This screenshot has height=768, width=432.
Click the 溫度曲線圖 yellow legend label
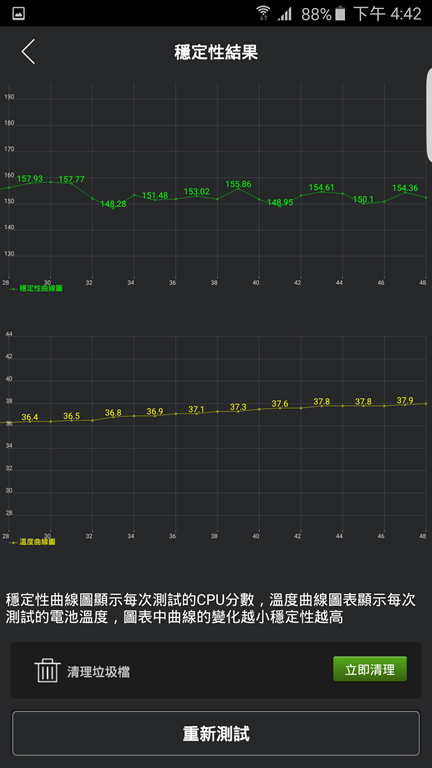[x=37, y=542]
